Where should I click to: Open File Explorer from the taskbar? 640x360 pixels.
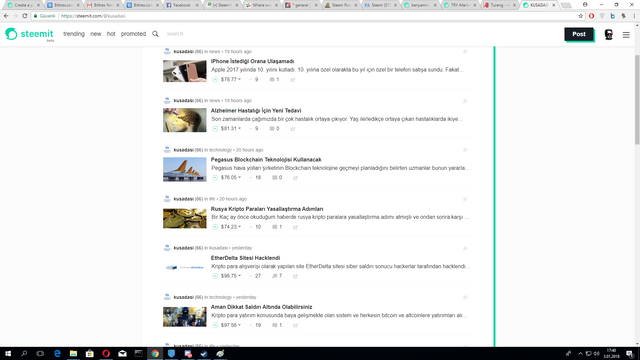point(73,353)
